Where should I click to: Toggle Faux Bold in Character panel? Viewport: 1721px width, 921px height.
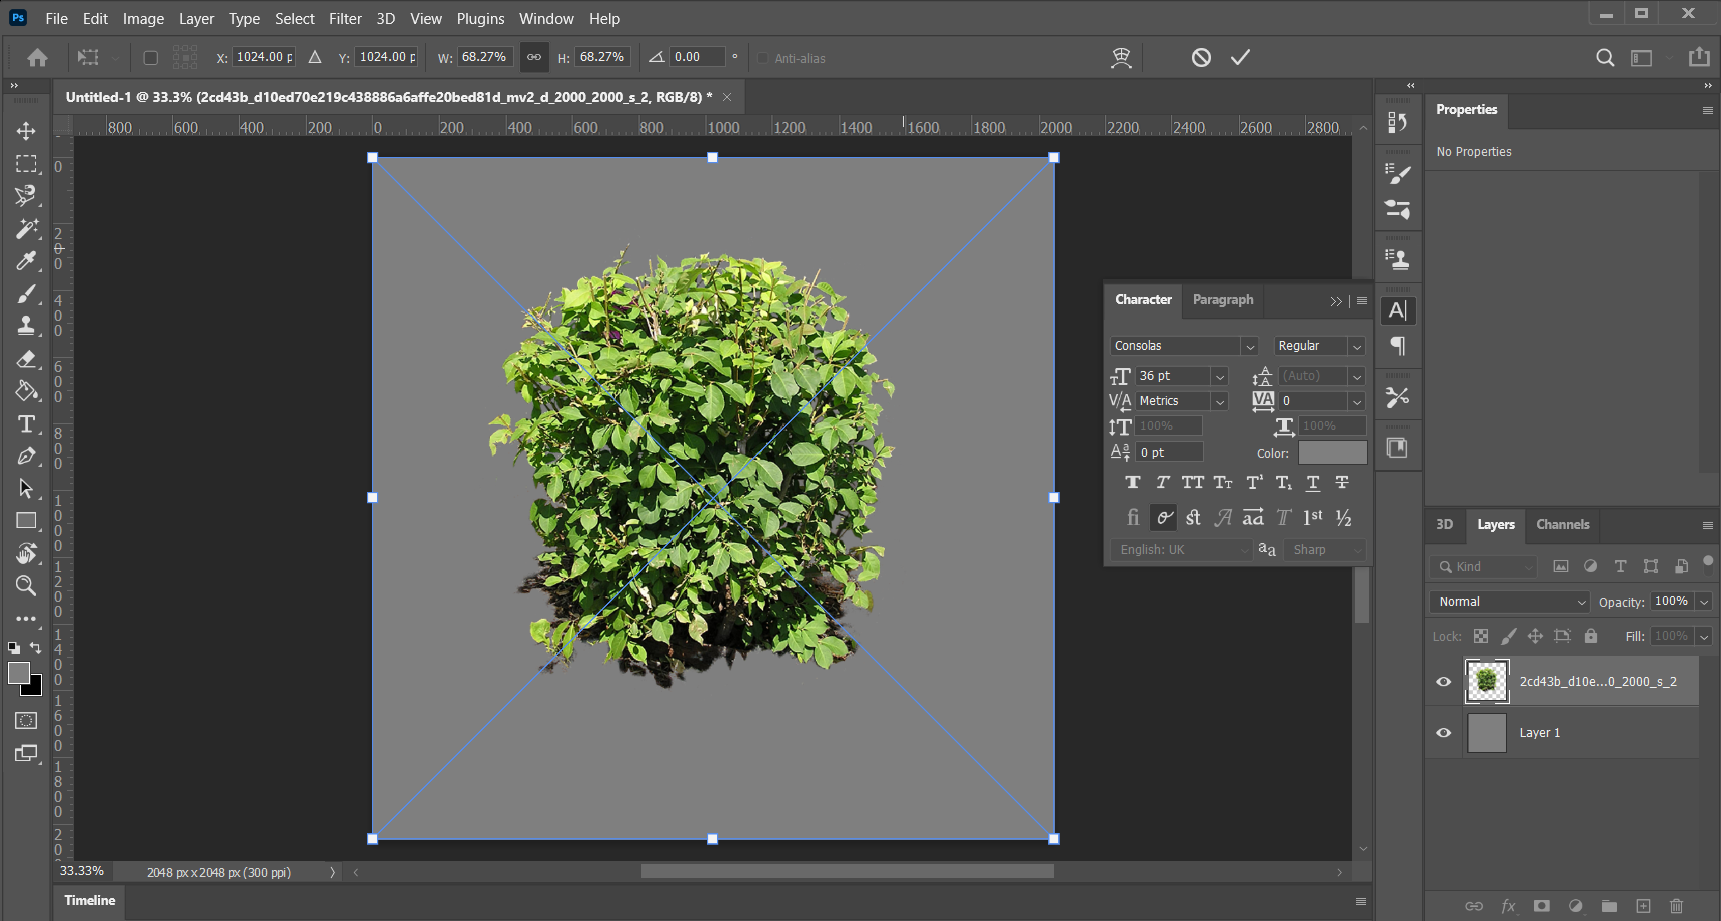(x=1132, y=483)
